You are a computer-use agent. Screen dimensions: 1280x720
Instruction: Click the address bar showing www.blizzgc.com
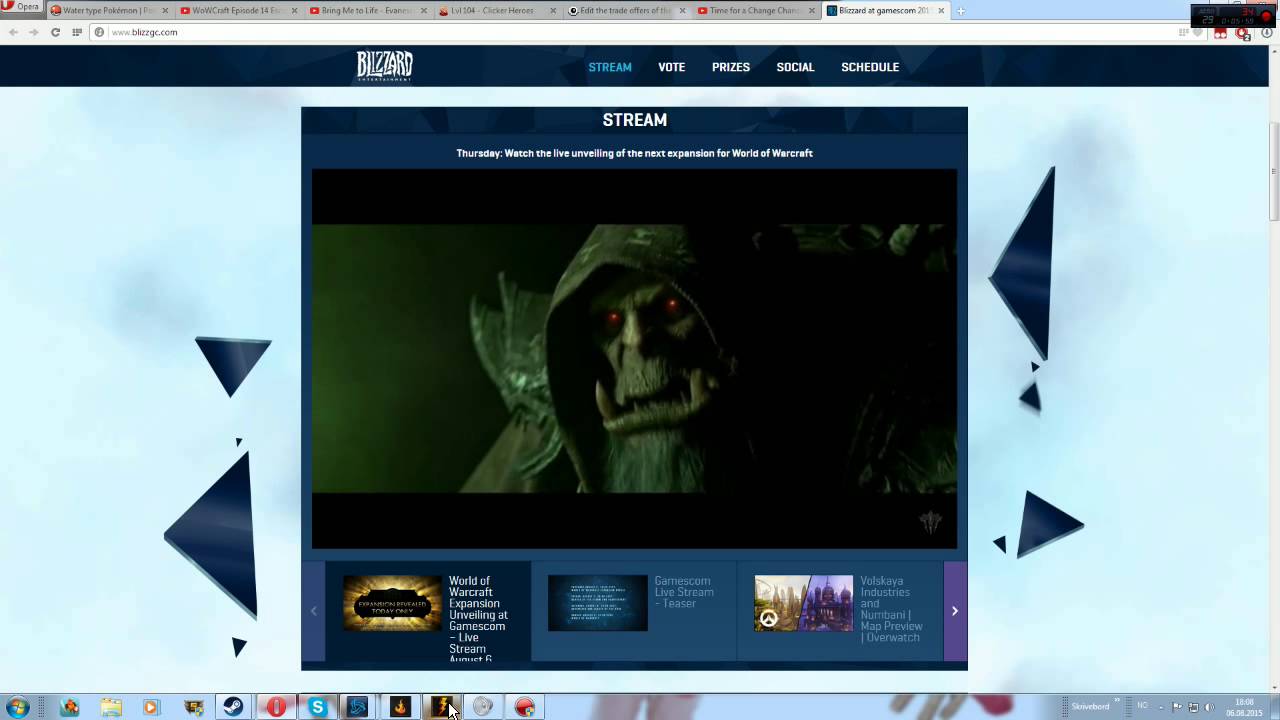point(630,32)
